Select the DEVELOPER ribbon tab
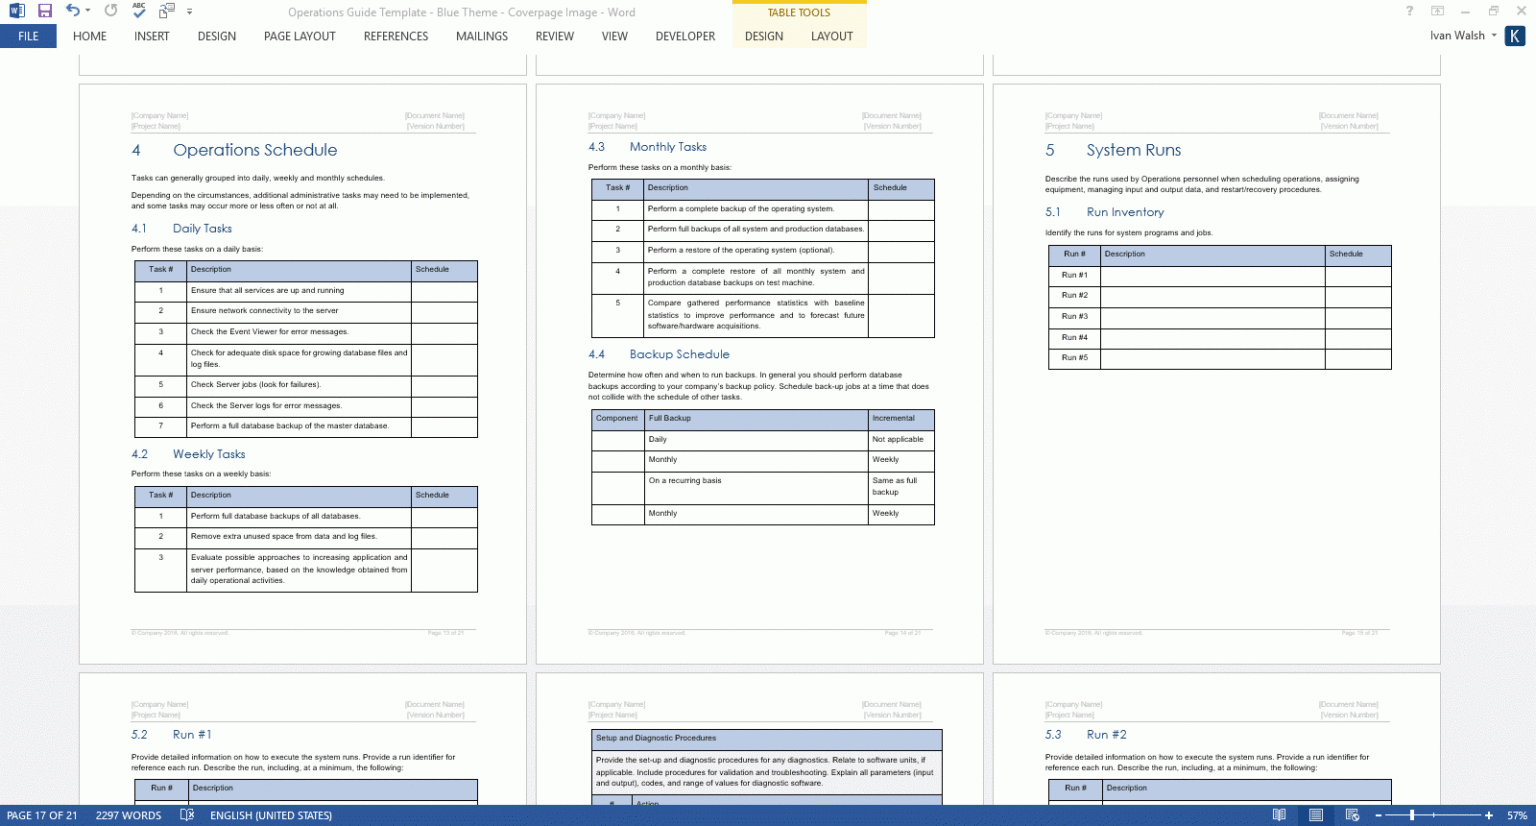Image resolution: width=1536 pixels, height=826 pixels. (685, 36)
